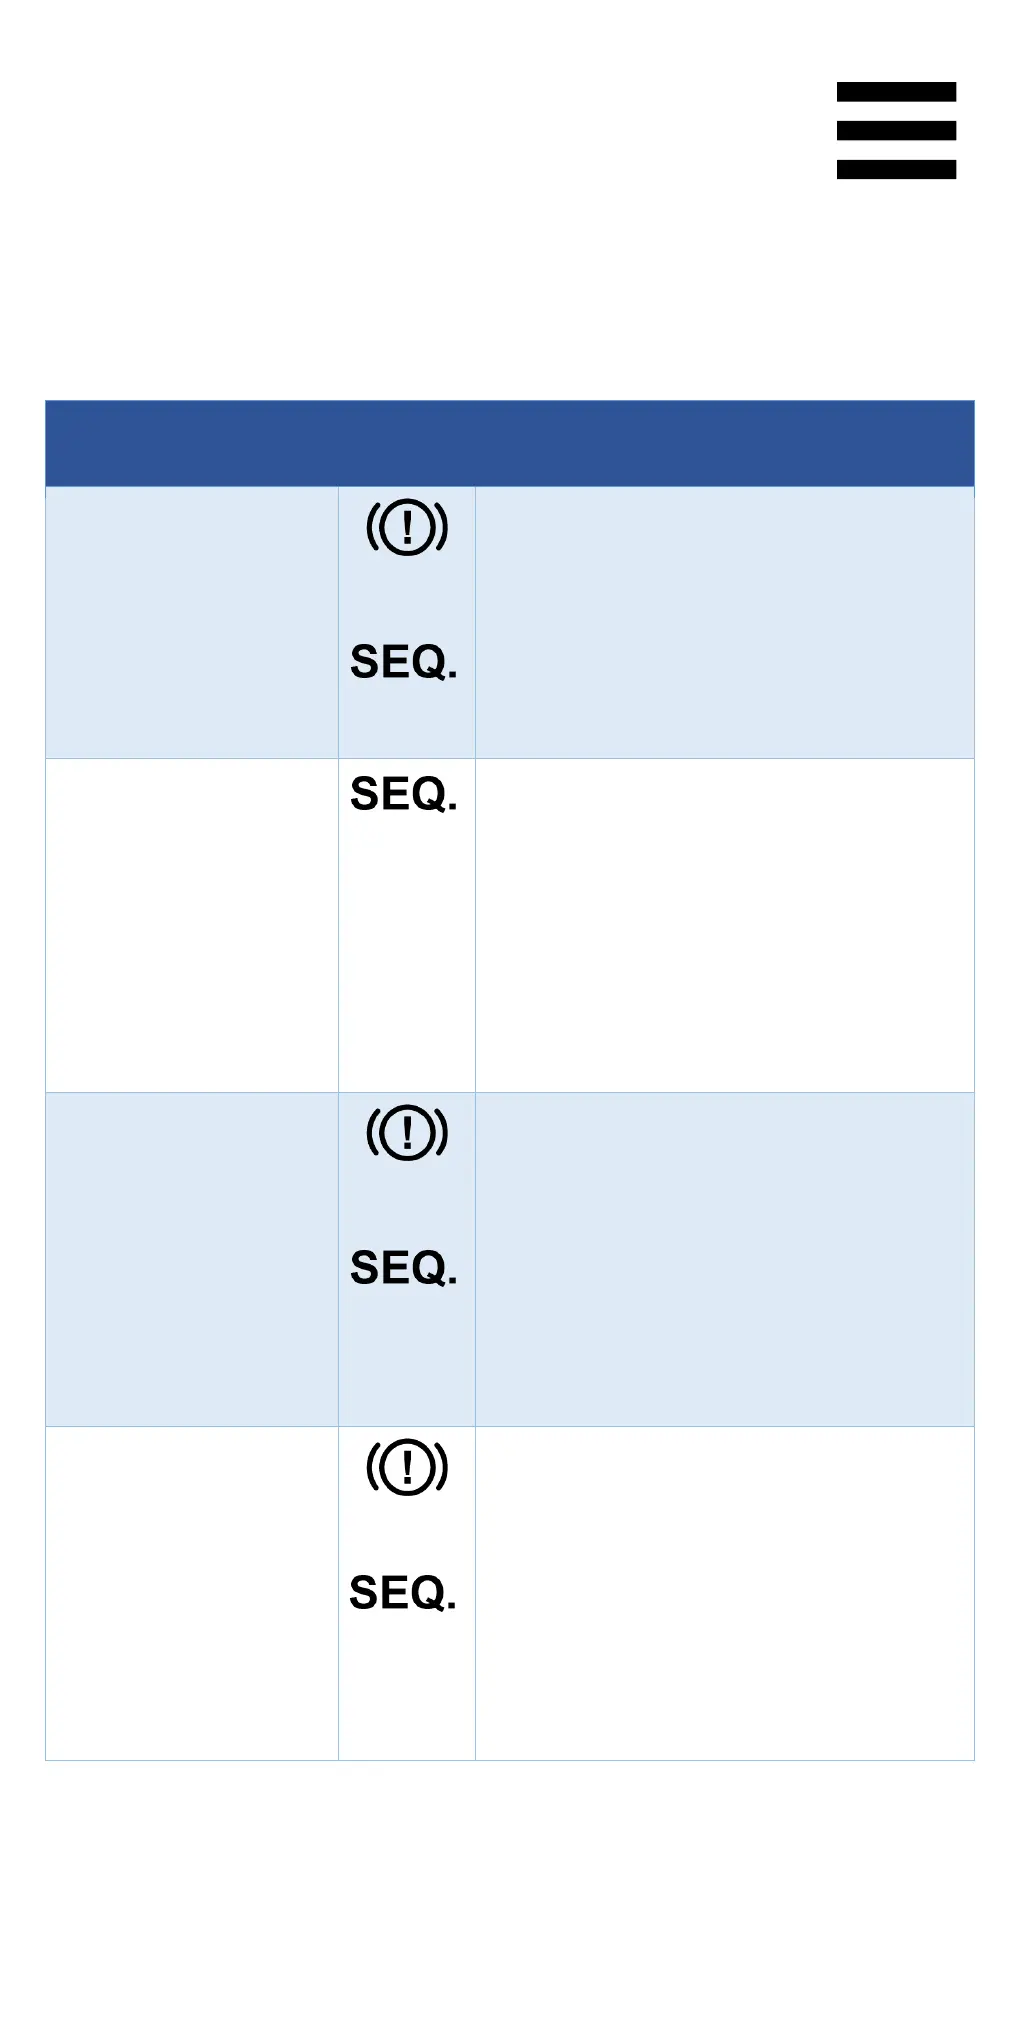Click the brake warning icon in fourth row

click(x=407, y=1467)
